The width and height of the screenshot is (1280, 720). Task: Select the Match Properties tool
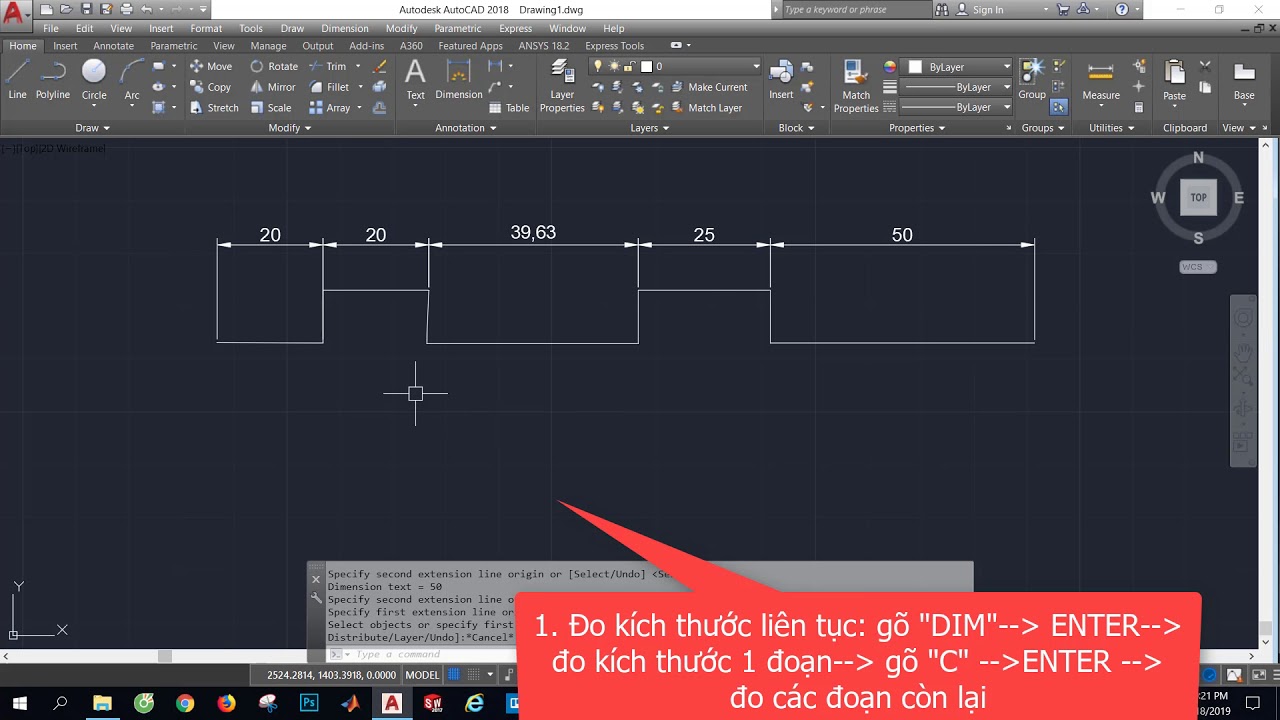pyautogui.click(x=855, y=80)
